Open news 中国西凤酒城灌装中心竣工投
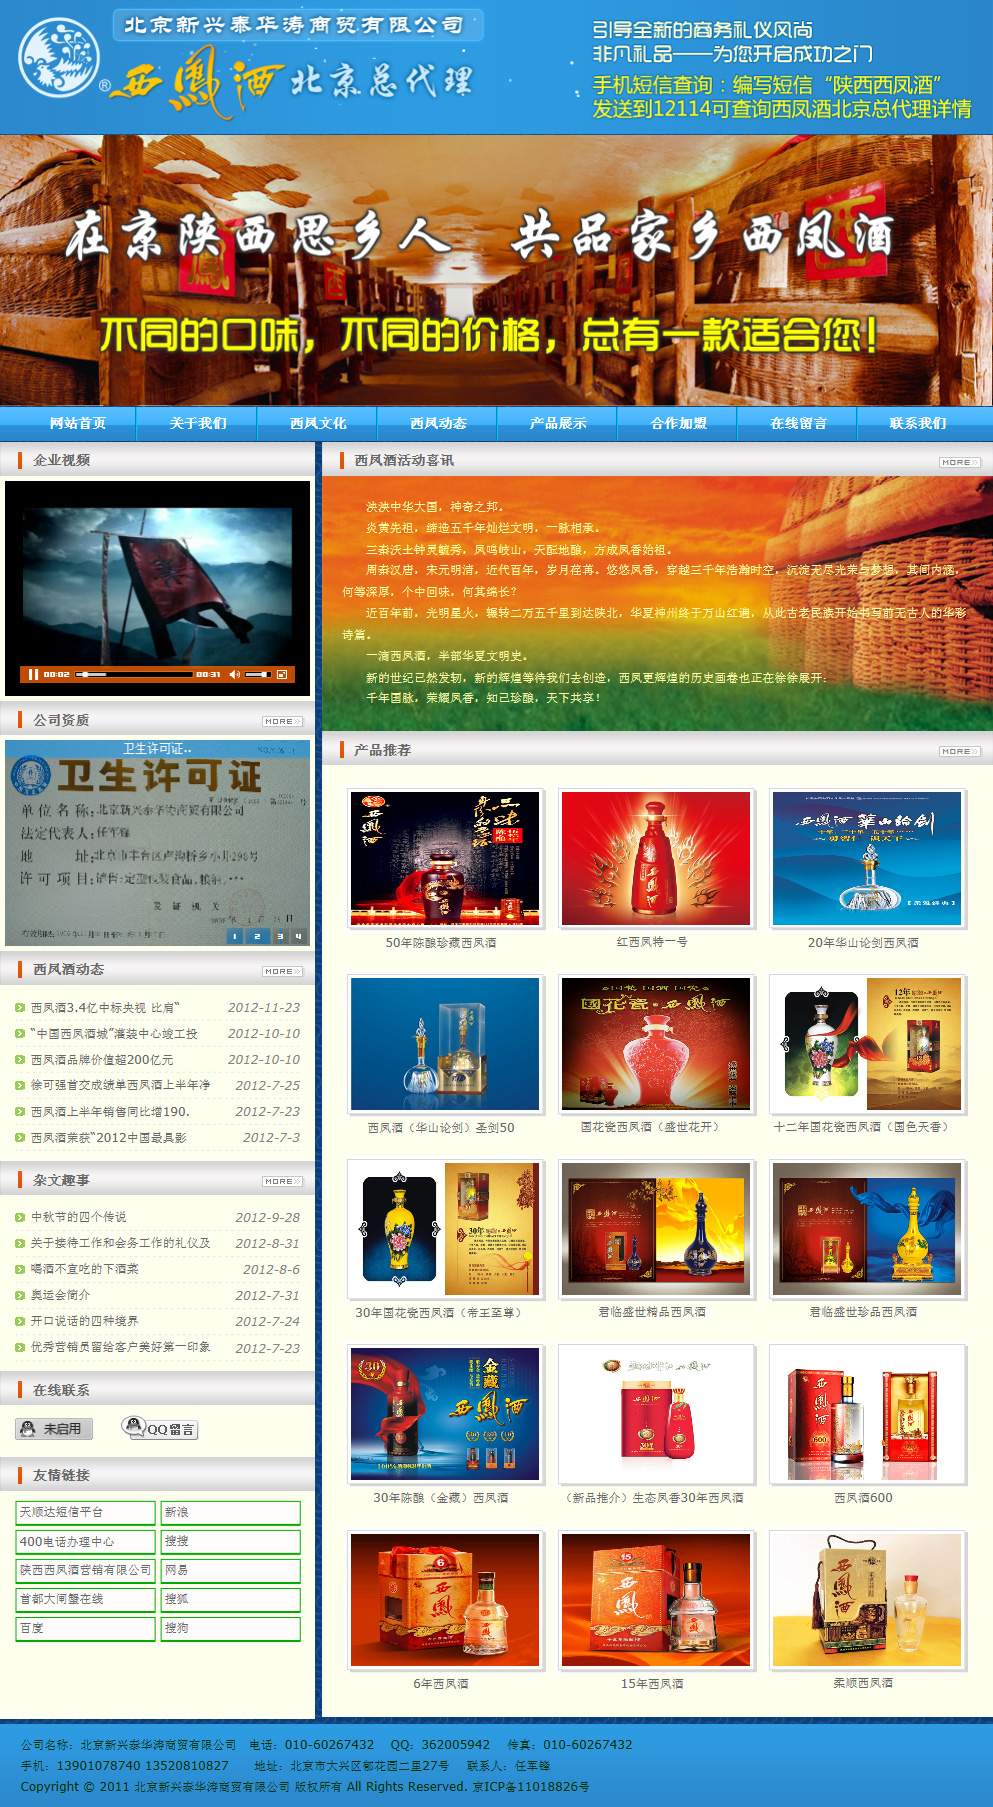Viewport: 993px width, 1807px height. tap(114, 1033)
